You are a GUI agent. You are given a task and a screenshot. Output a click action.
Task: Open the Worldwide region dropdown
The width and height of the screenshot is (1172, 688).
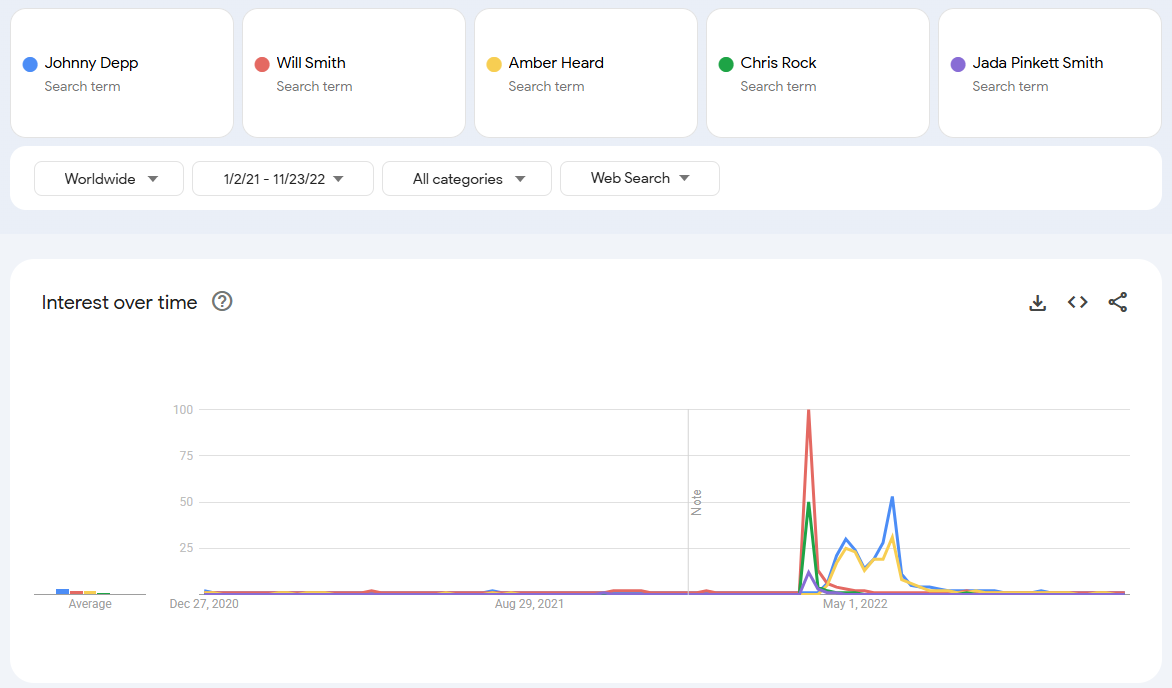tap(108, 178)
